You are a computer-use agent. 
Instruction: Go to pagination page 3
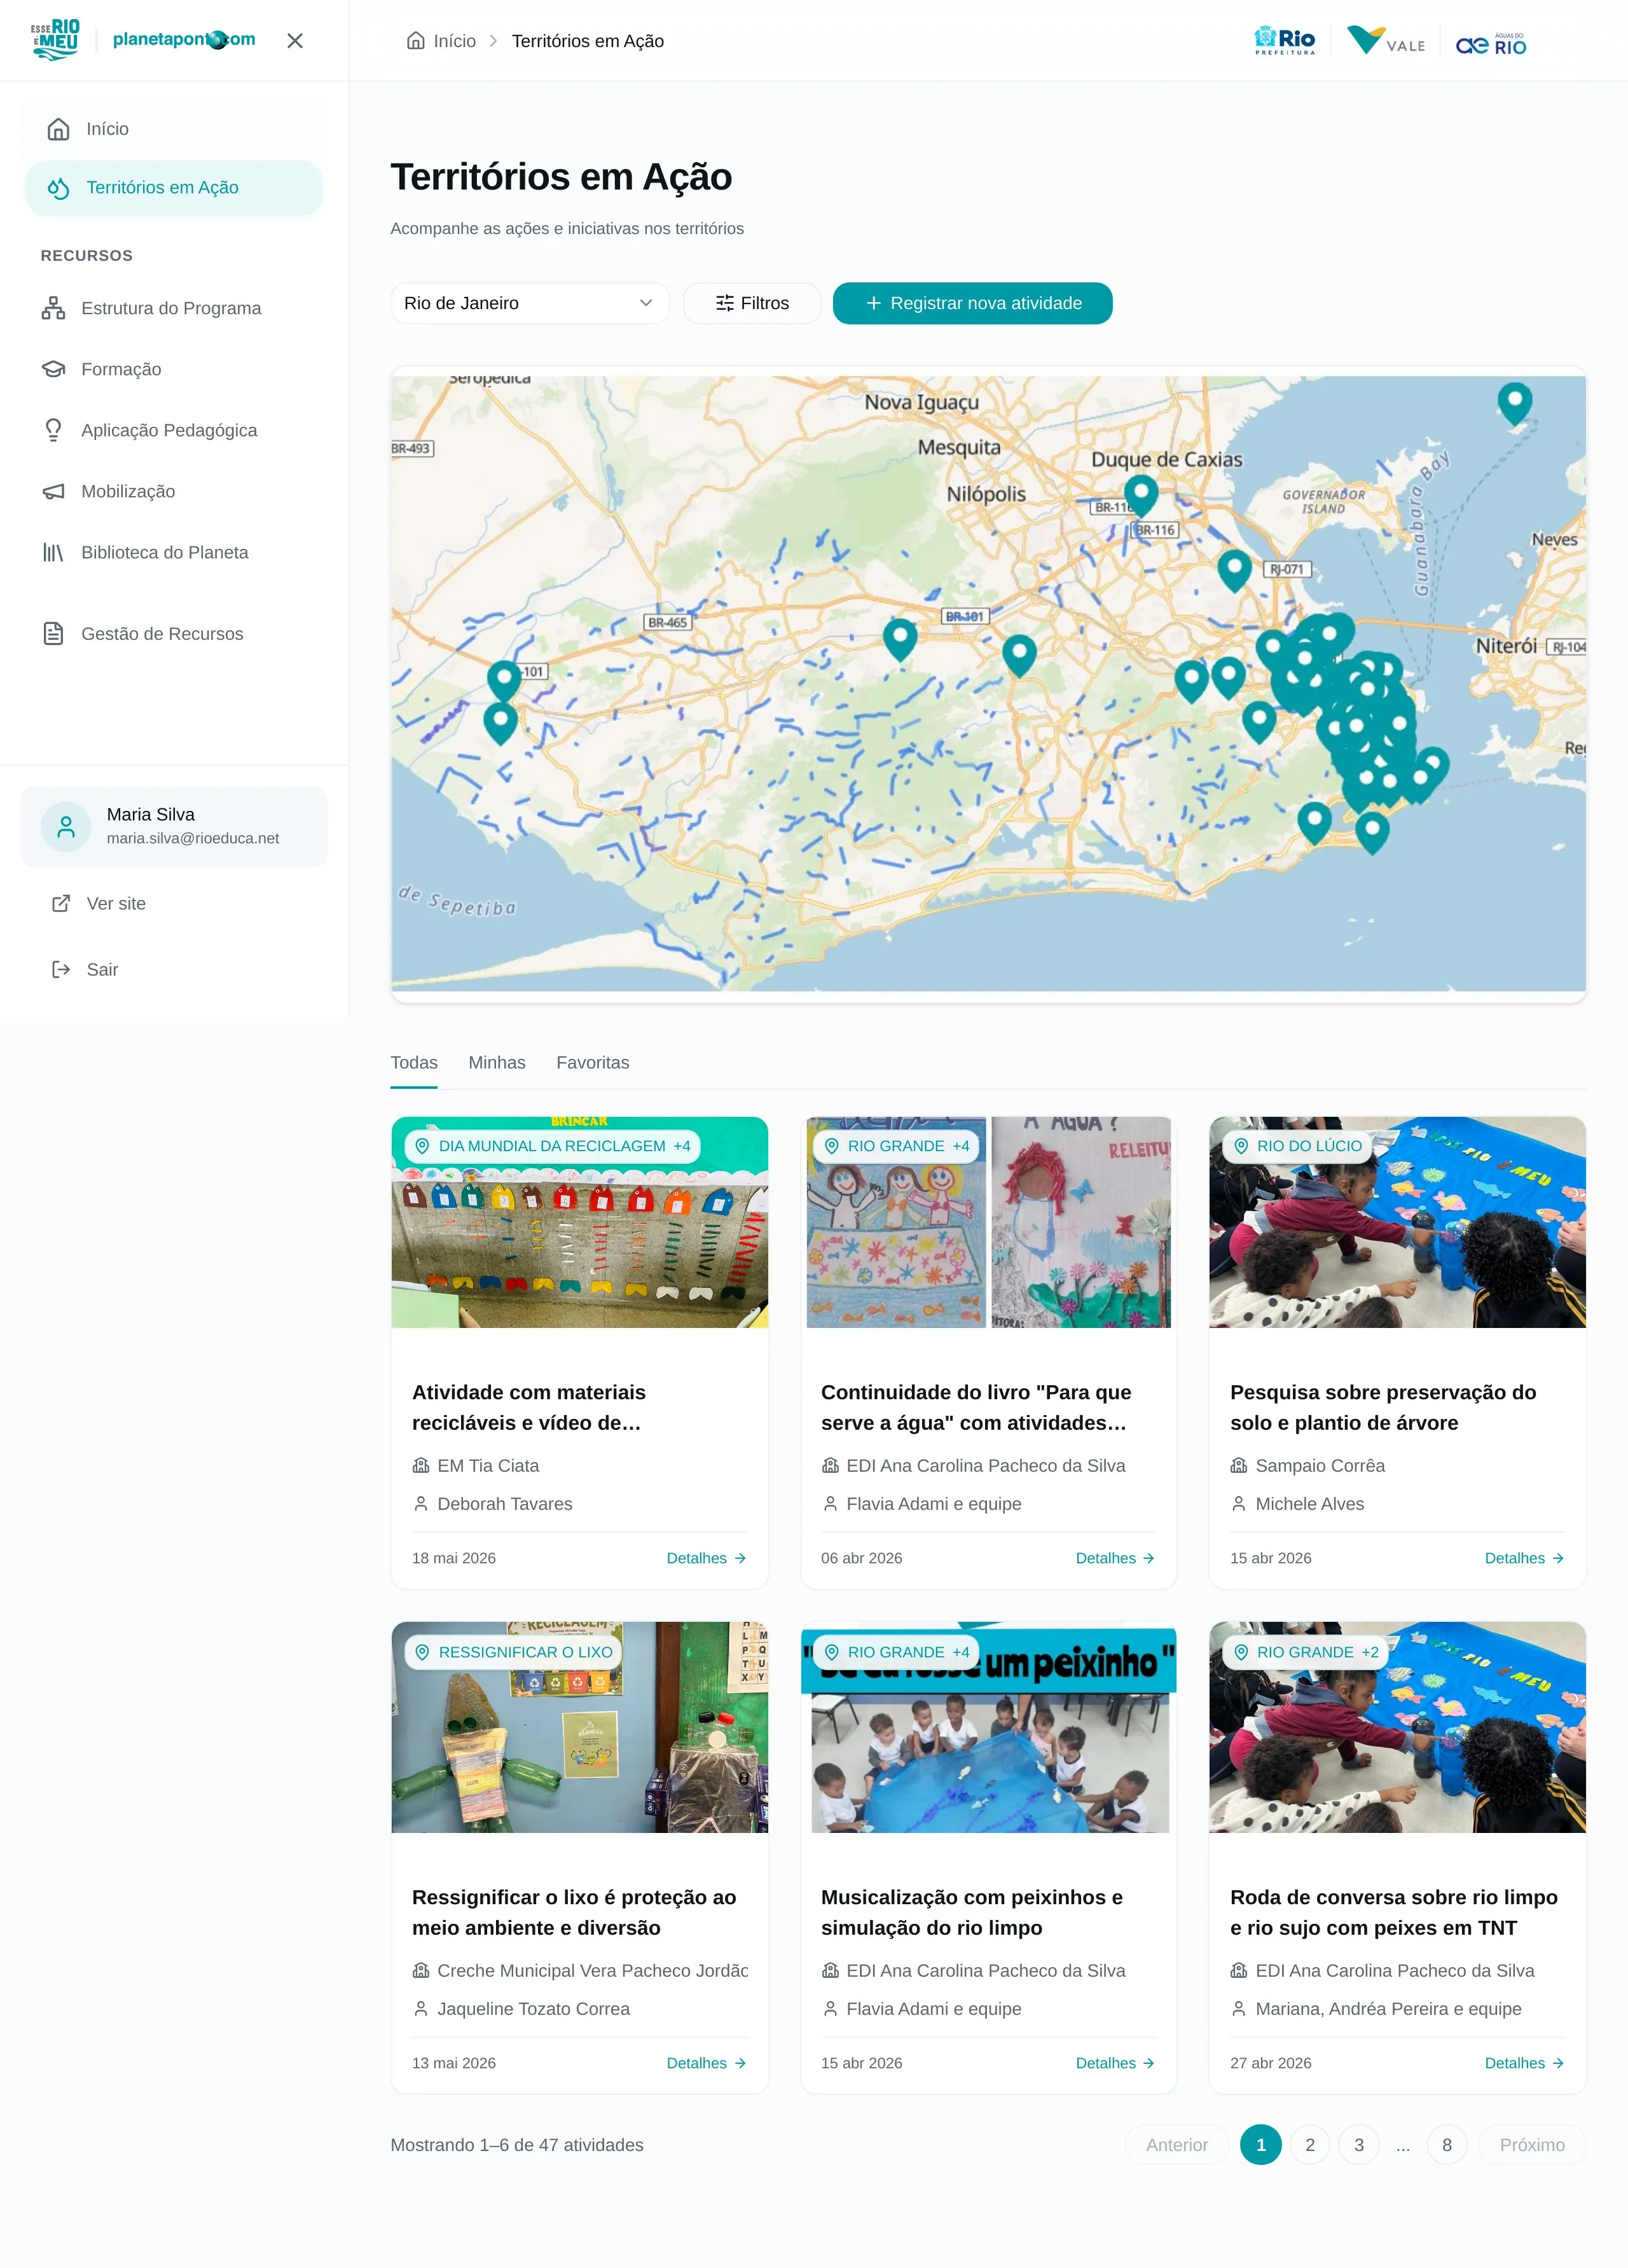pos(1358,2145)
